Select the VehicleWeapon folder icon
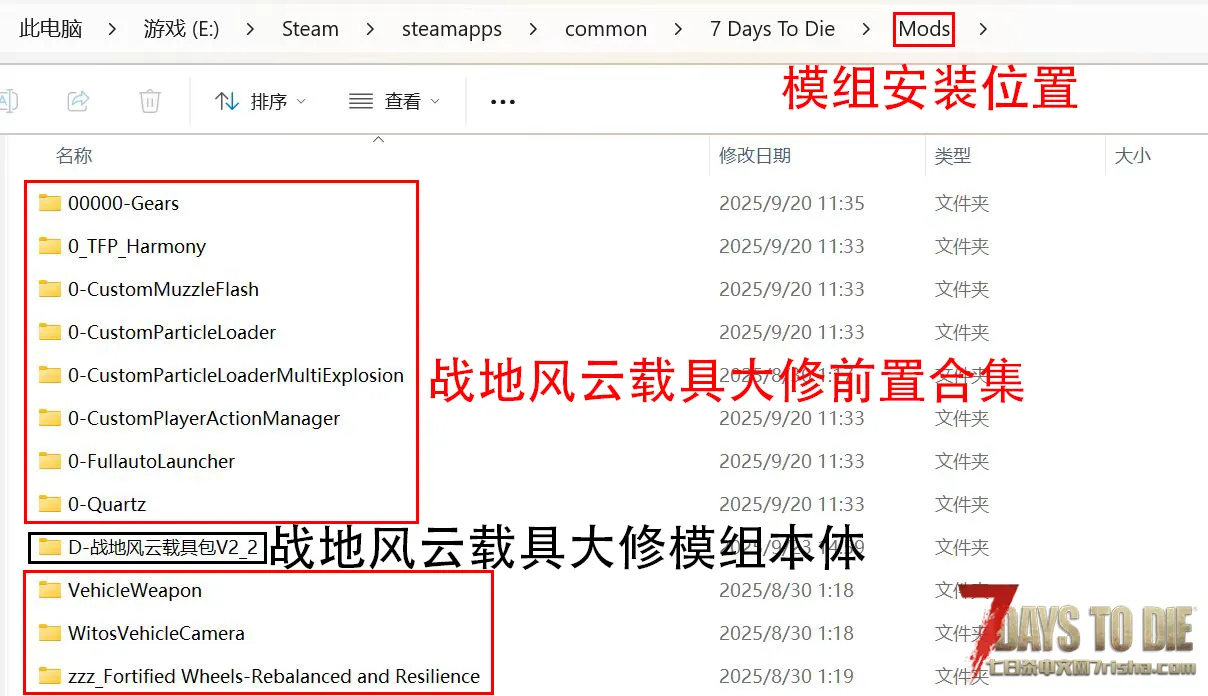This screenshot has width=1208, height=696. [50, 590]
